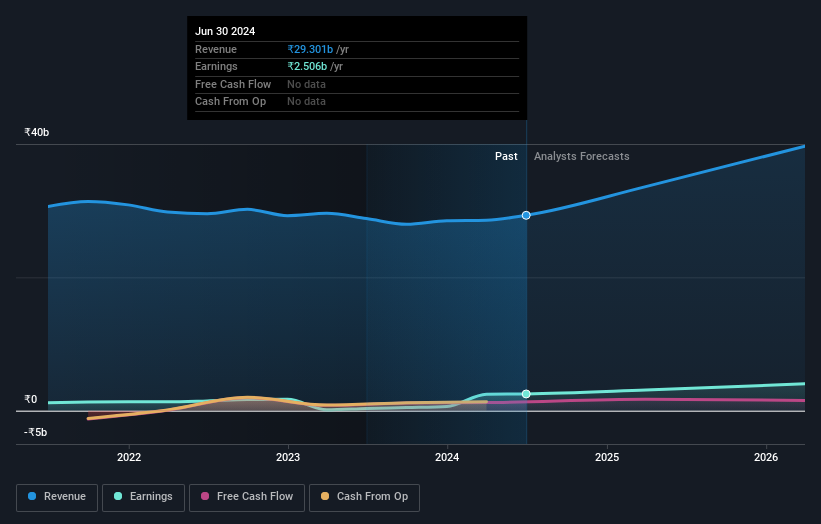
Task: Click the Revenue row label in tooltip
Action: pos(216,49)
